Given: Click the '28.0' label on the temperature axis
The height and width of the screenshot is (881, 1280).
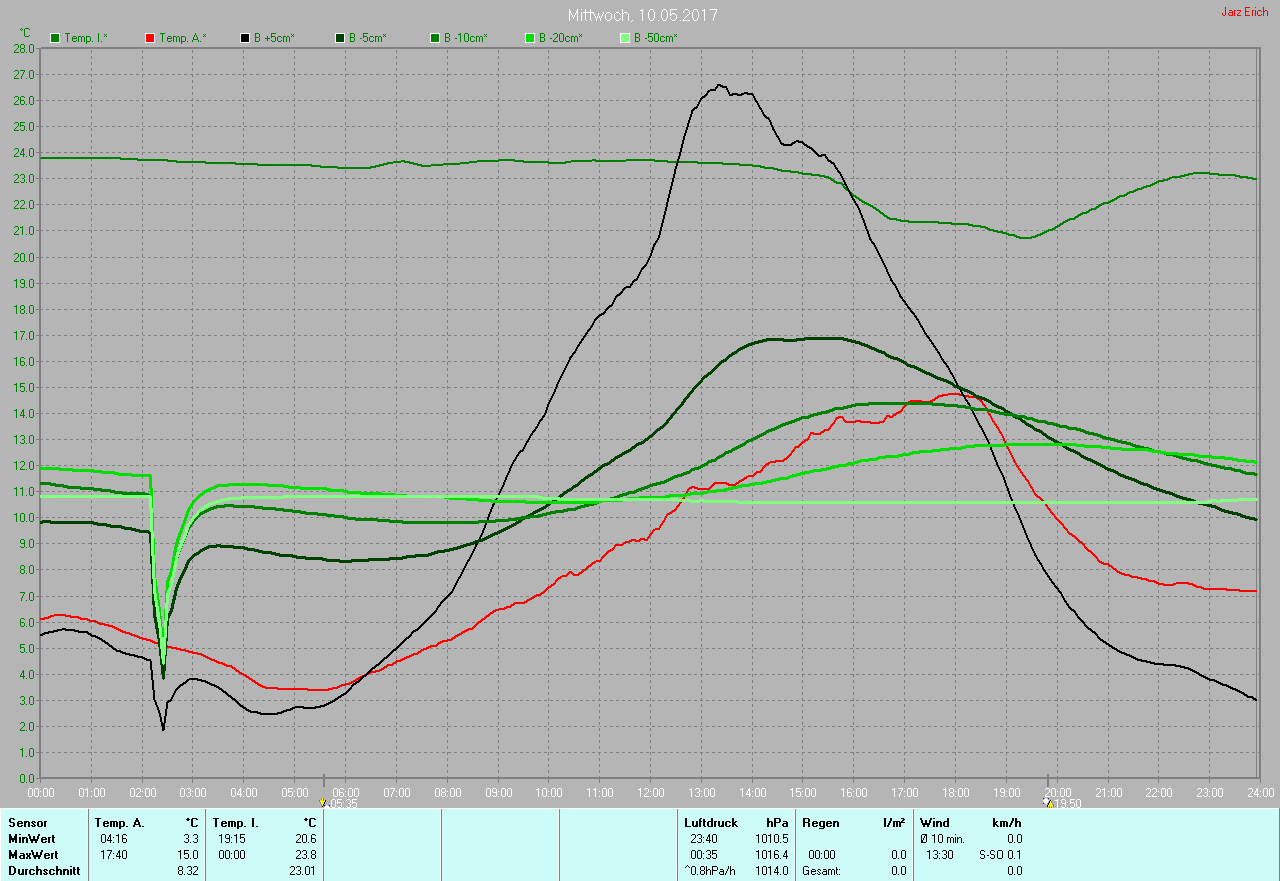Looking at the screenshot, I should [x=24, y=48].
